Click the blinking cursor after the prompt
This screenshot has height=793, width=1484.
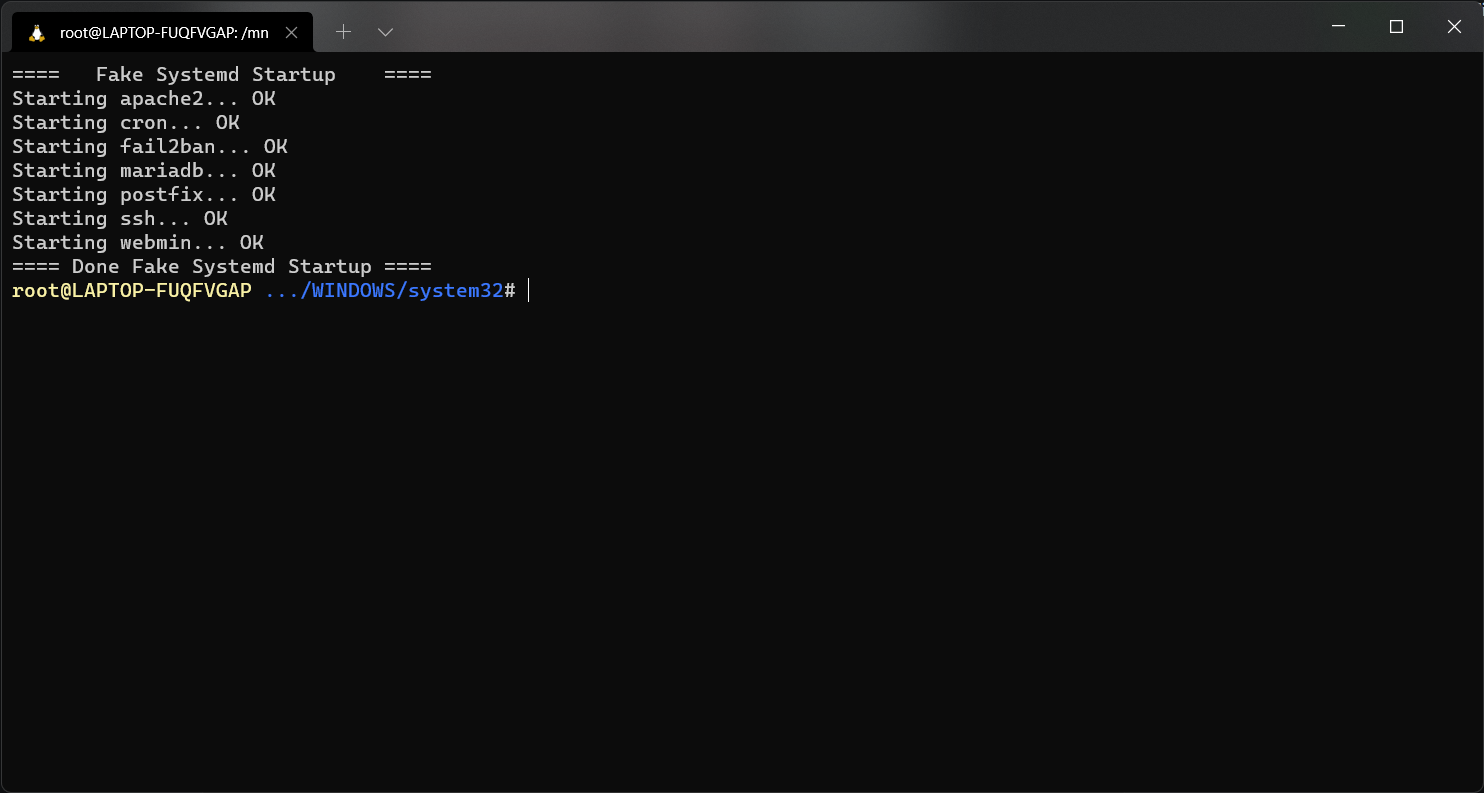(528, 291)
